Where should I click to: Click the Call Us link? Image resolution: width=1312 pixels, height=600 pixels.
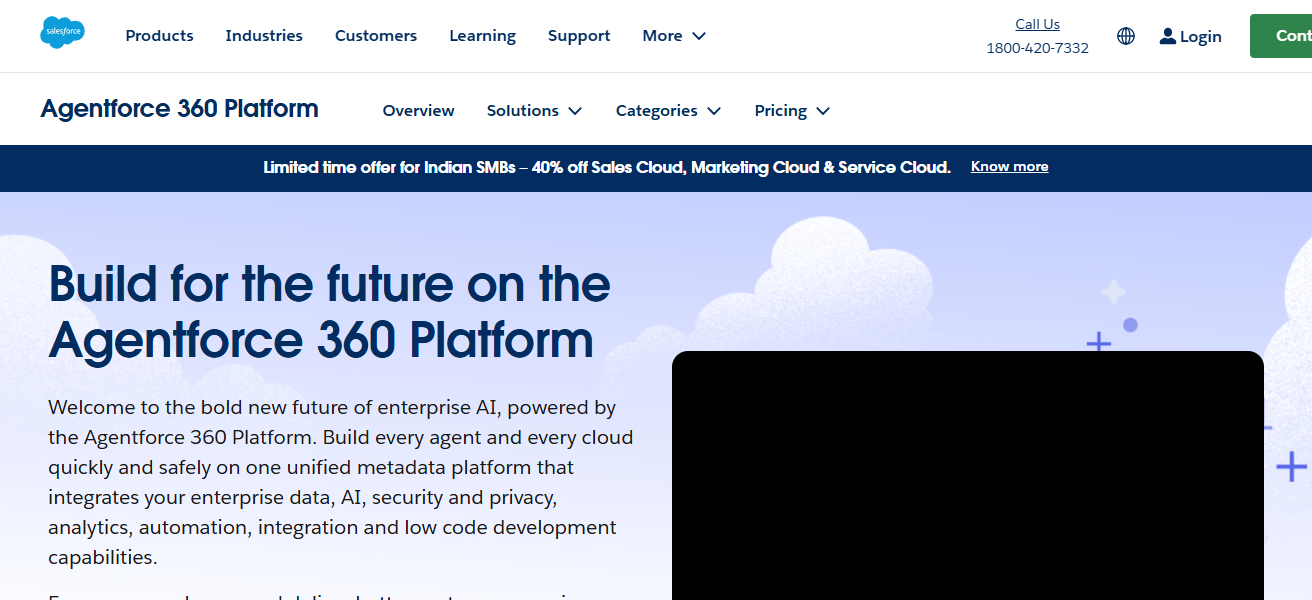pos(1037,23)
